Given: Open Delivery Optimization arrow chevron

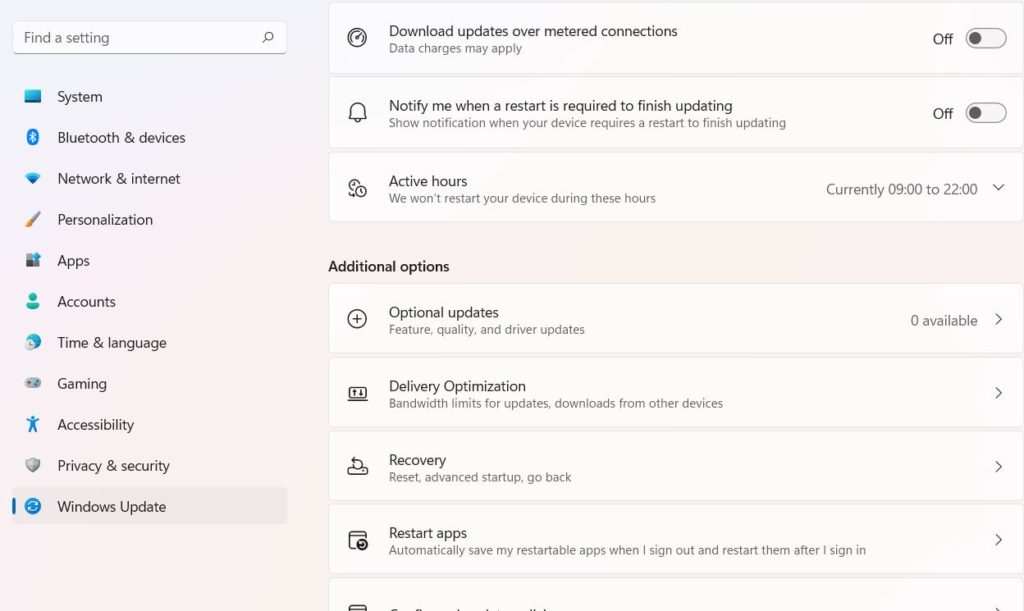Looking at the screenshot, I should [998, 393].
